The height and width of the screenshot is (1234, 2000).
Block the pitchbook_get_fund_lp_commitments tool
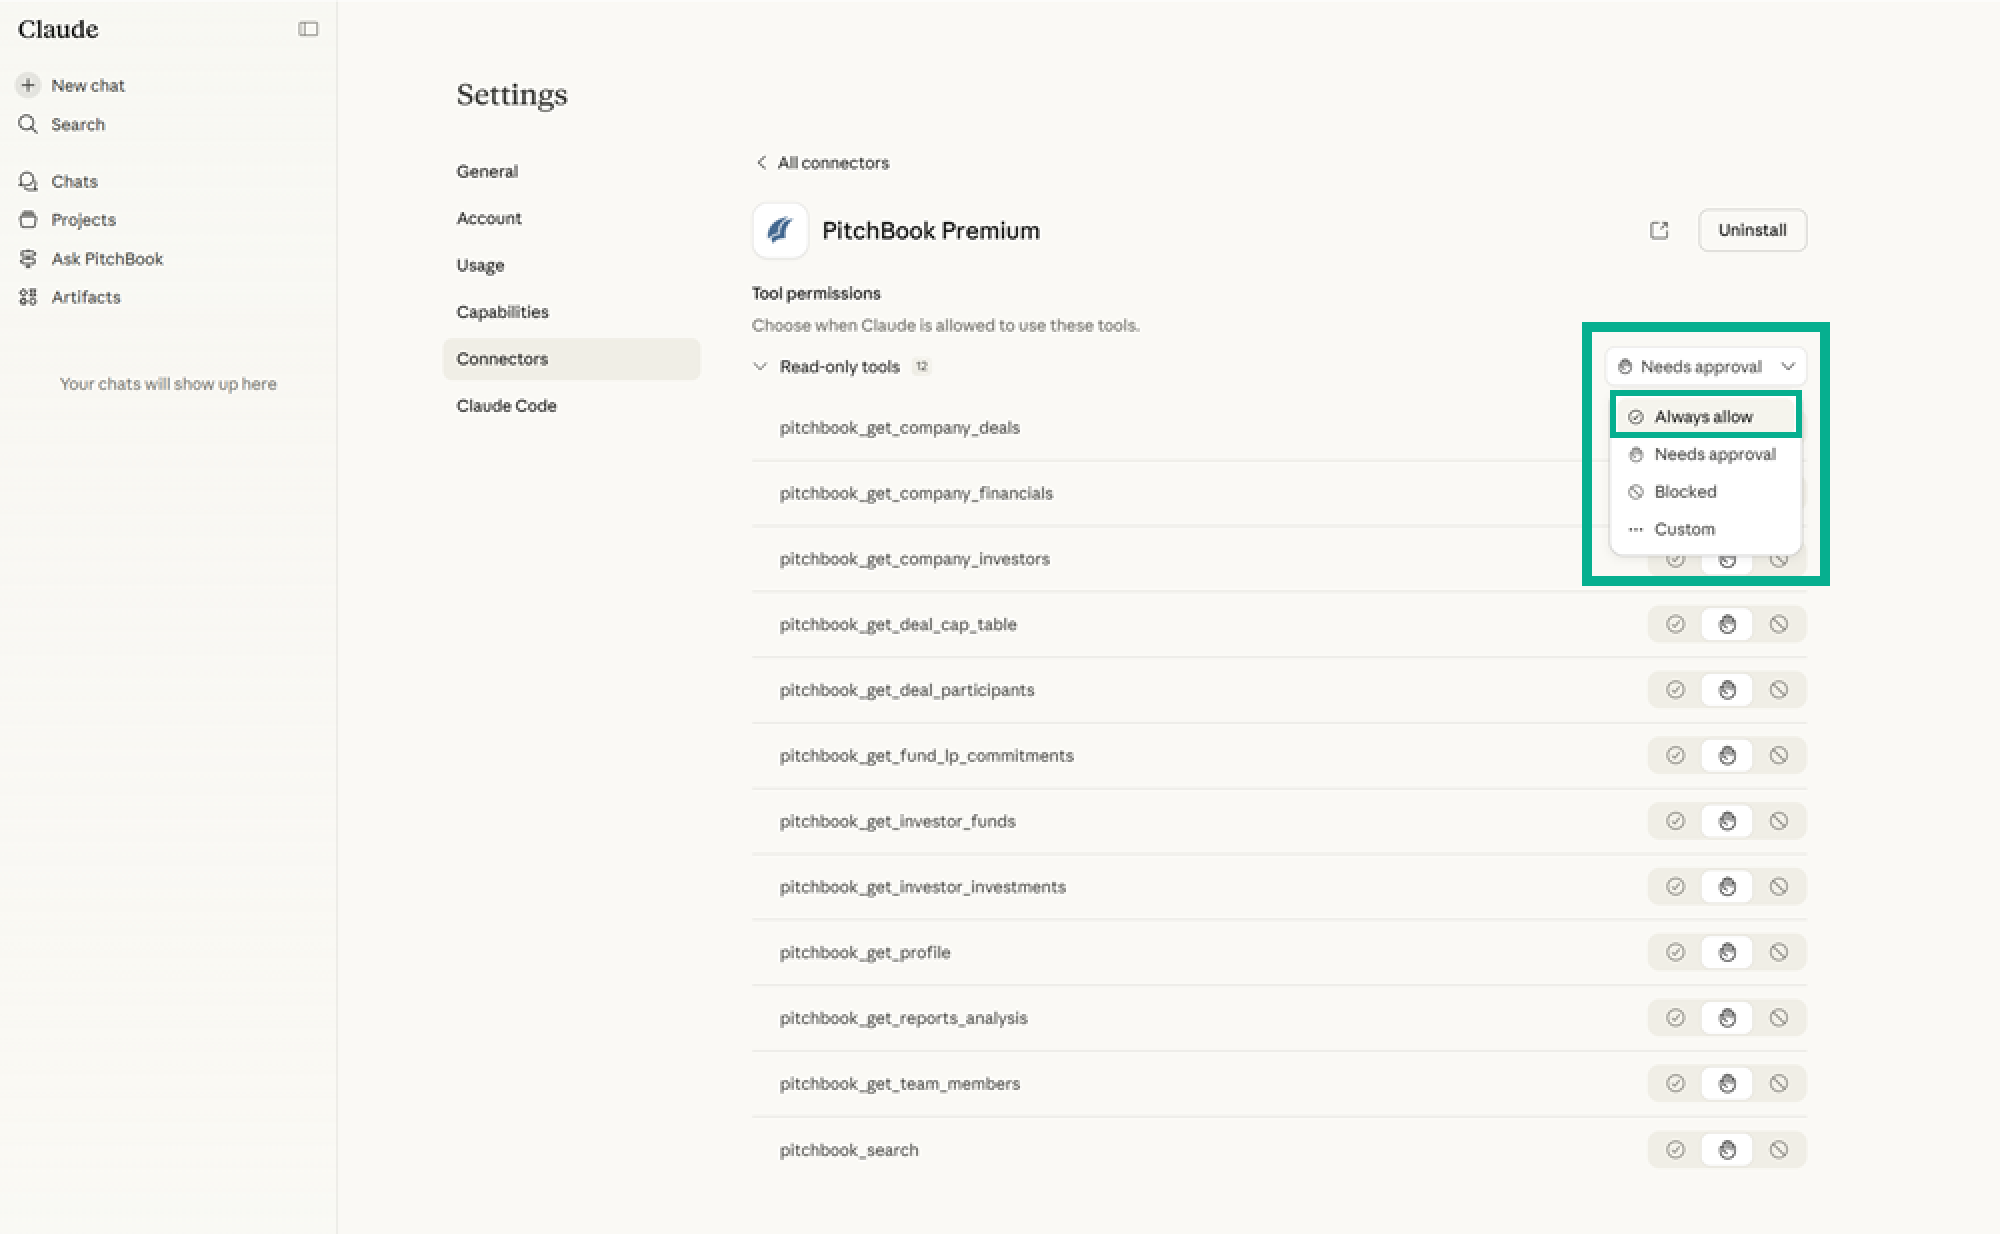click(x=1778, y=755)
